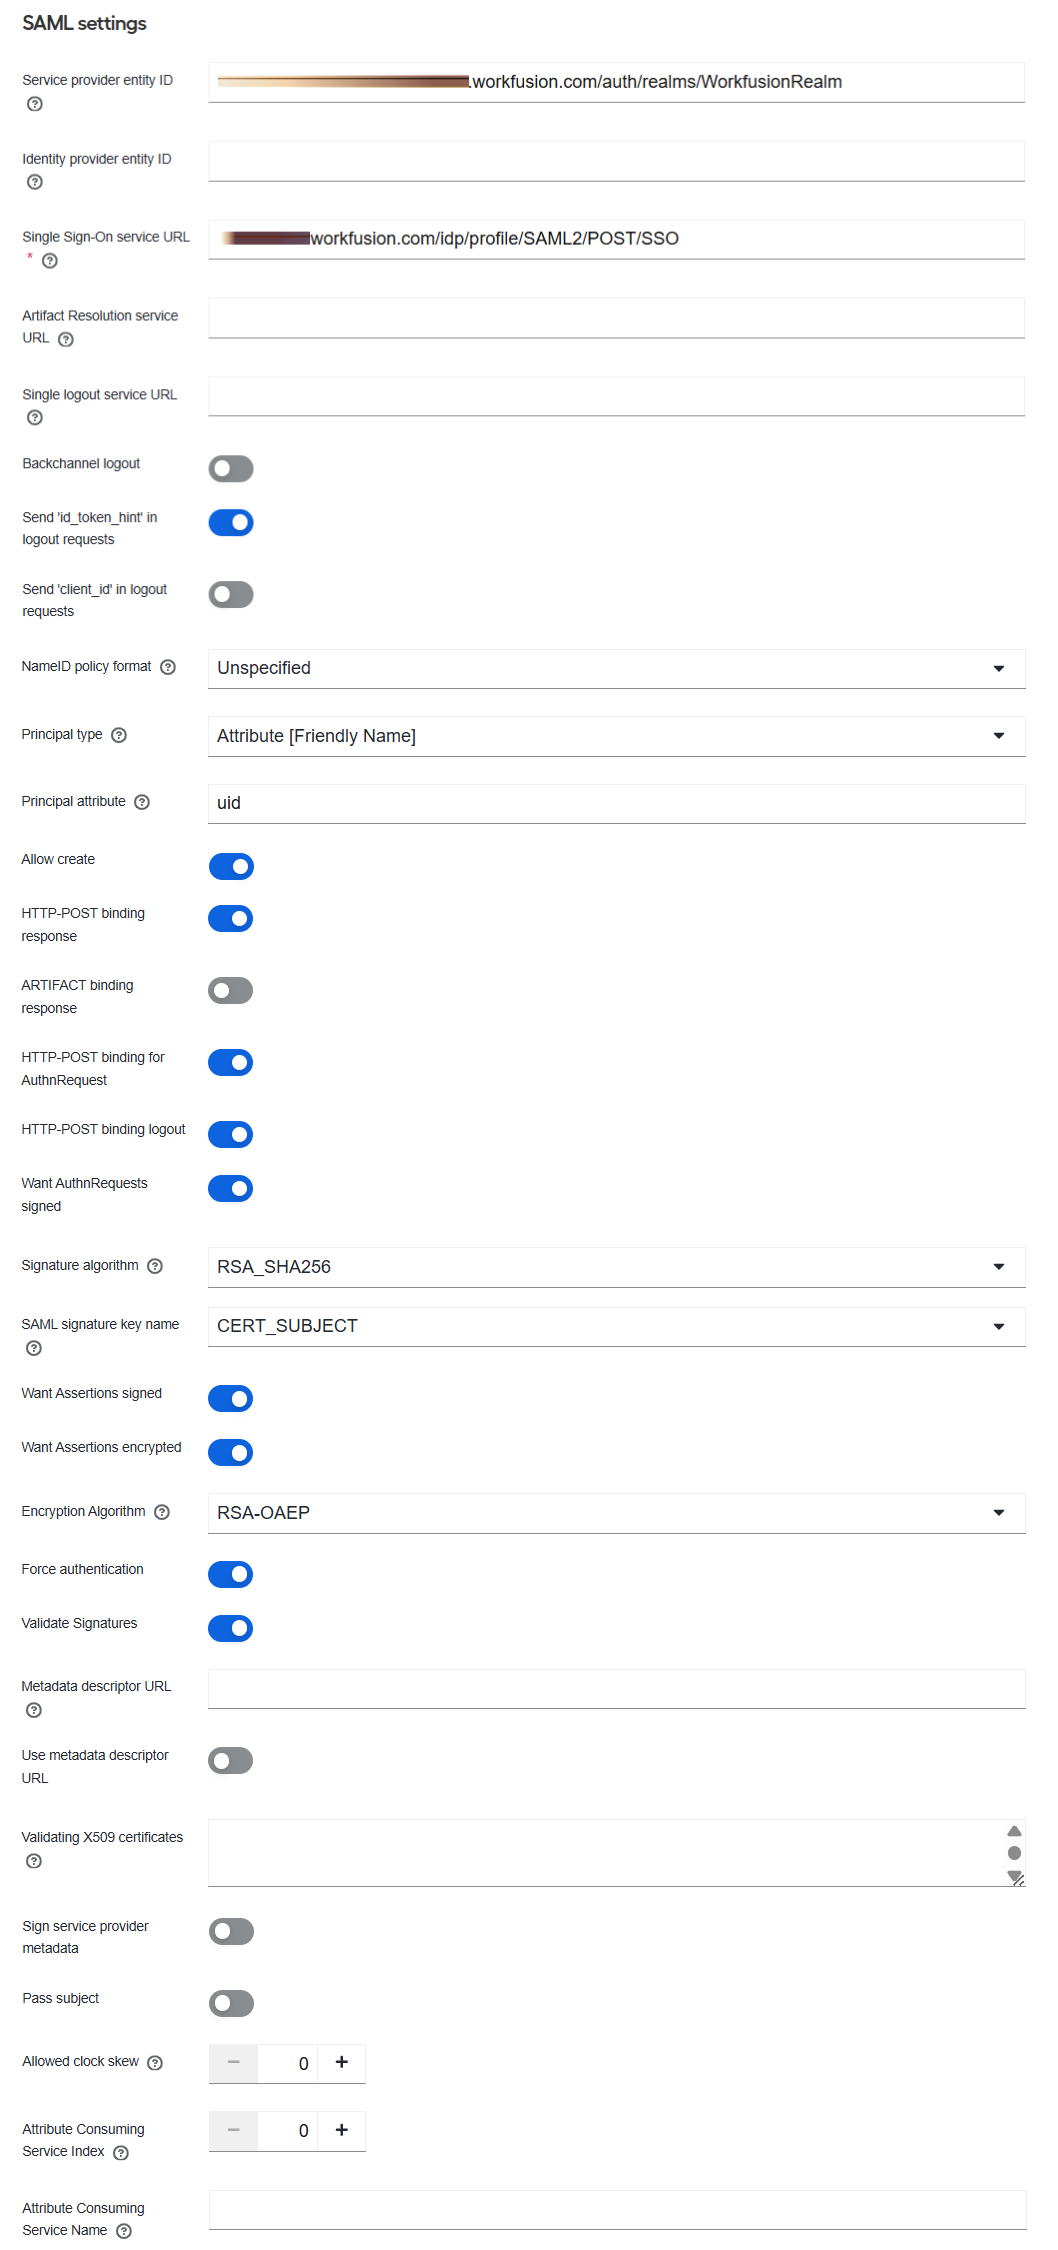This screenshot has width=1058, height=2250.
Task: Increase Allowed clock skew with plus button
Action: tap(342, 2062)
